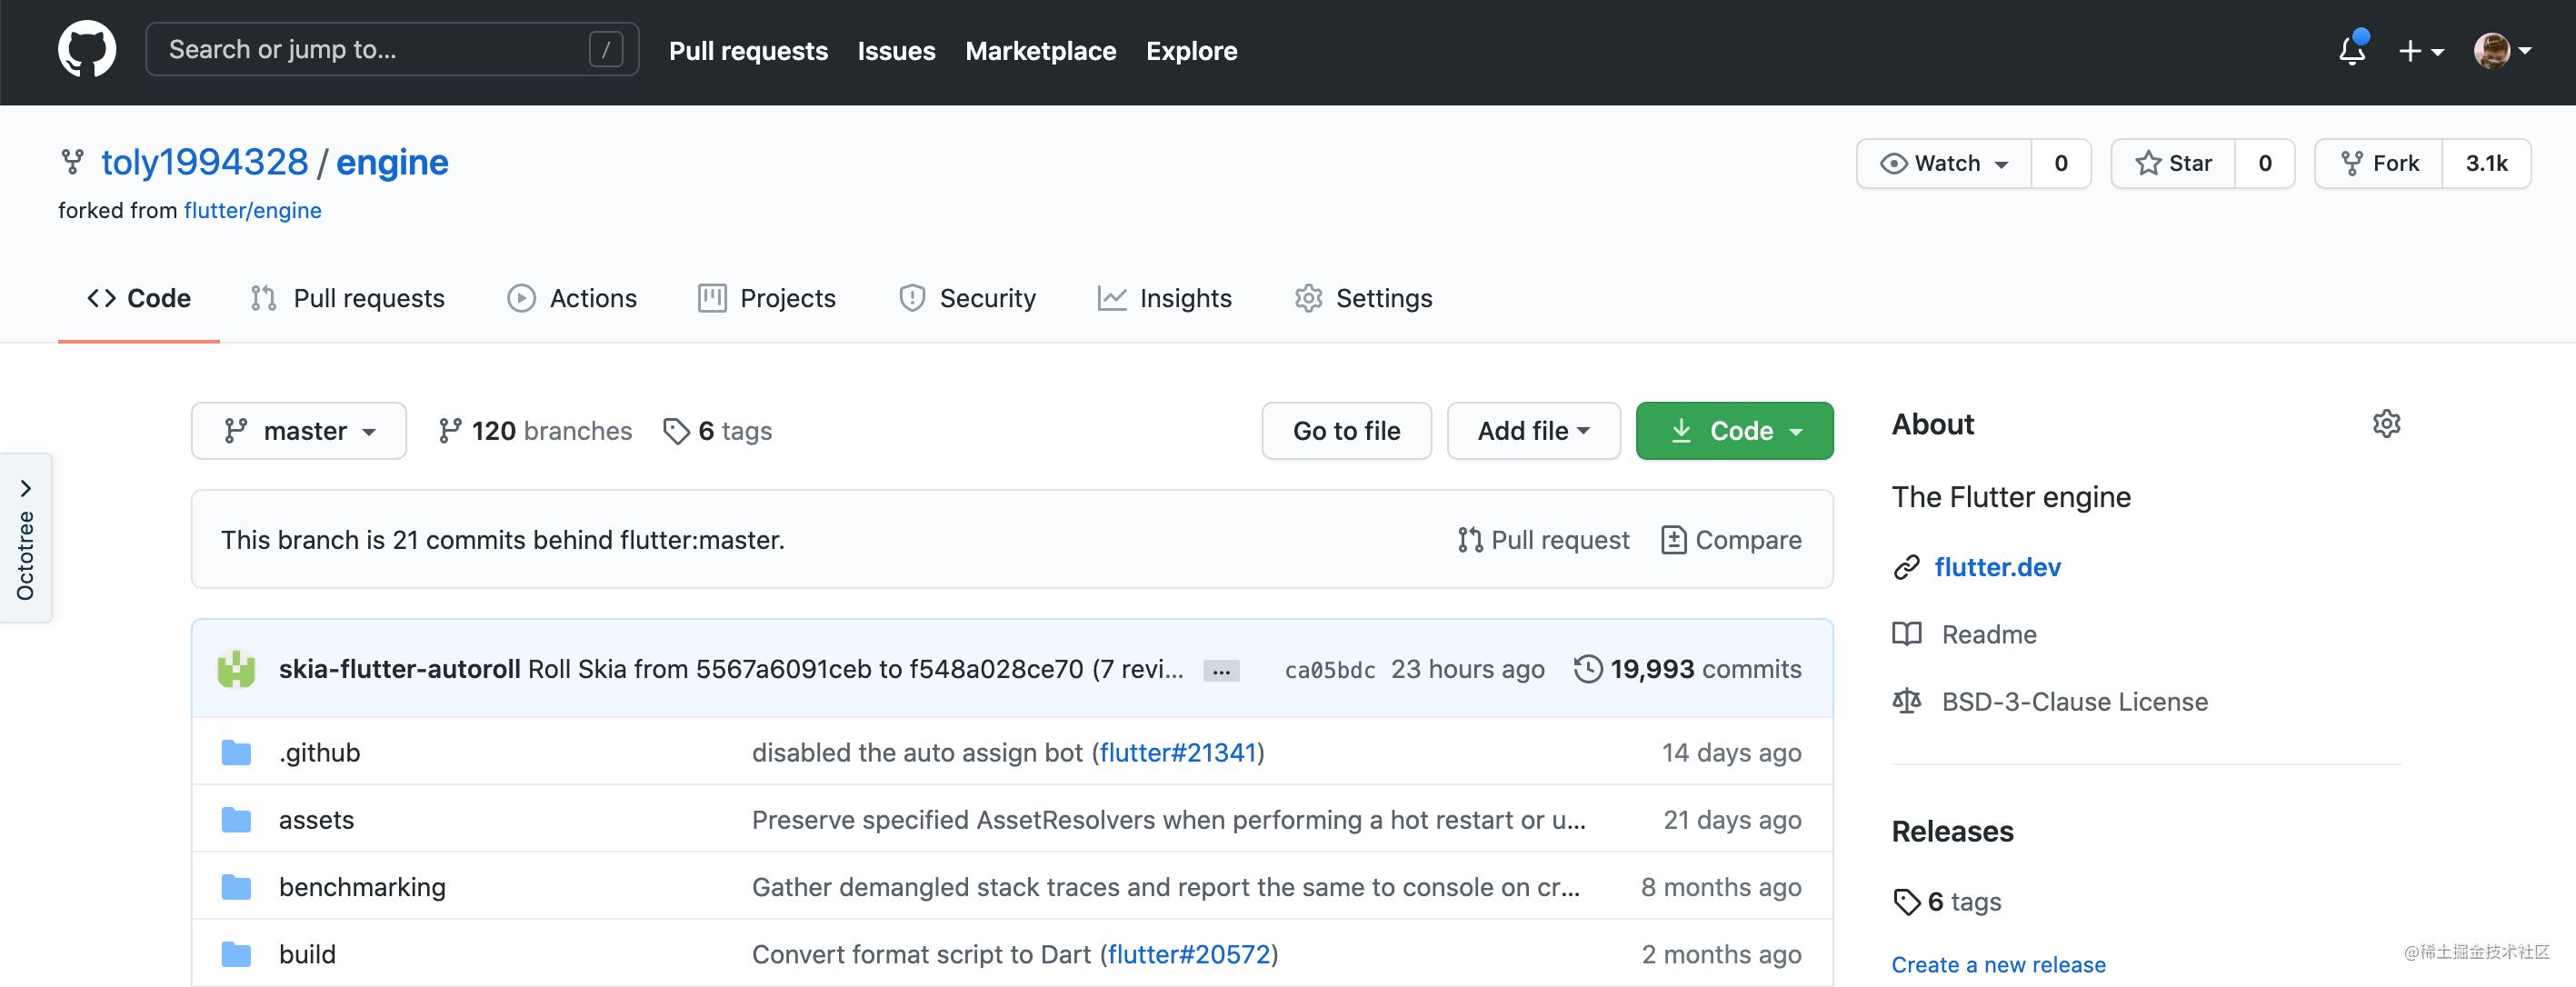2576x987 pixels.
Task: Open Issues in top navigation
Action: pyautogui.click(x=896, y=51)
